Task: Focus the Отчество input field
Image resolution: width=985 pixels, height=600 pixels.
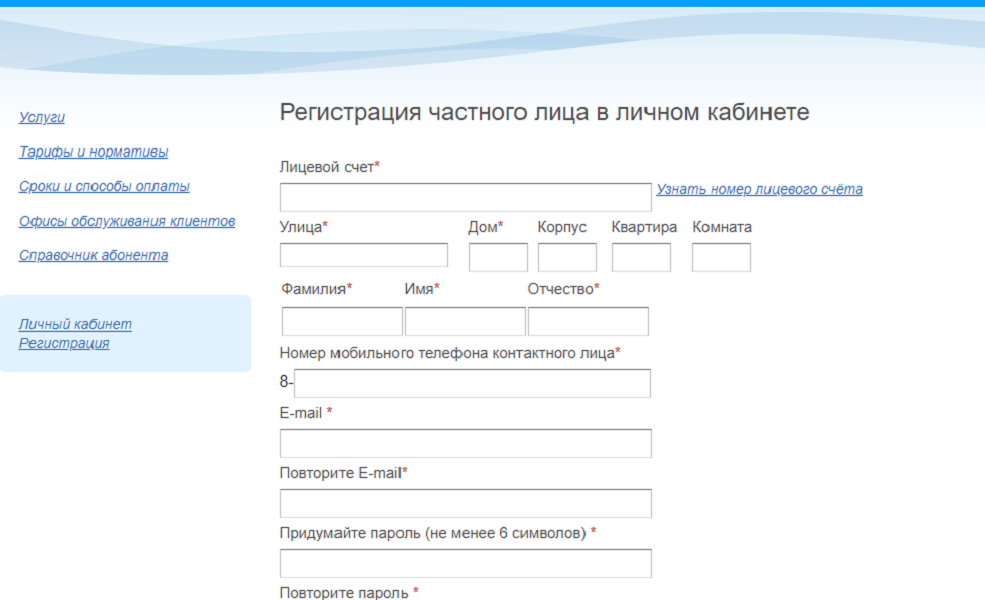Action: (x=589, y=321)
